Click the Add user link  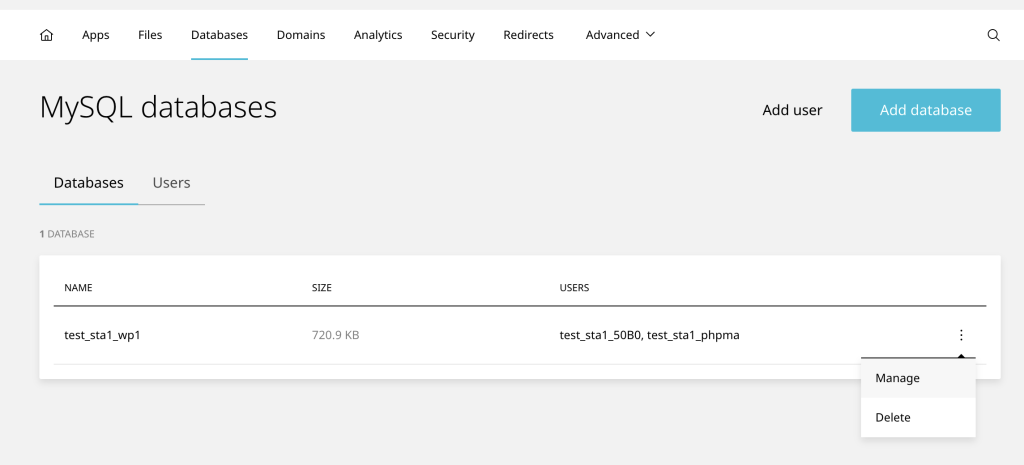click(792, 110)
